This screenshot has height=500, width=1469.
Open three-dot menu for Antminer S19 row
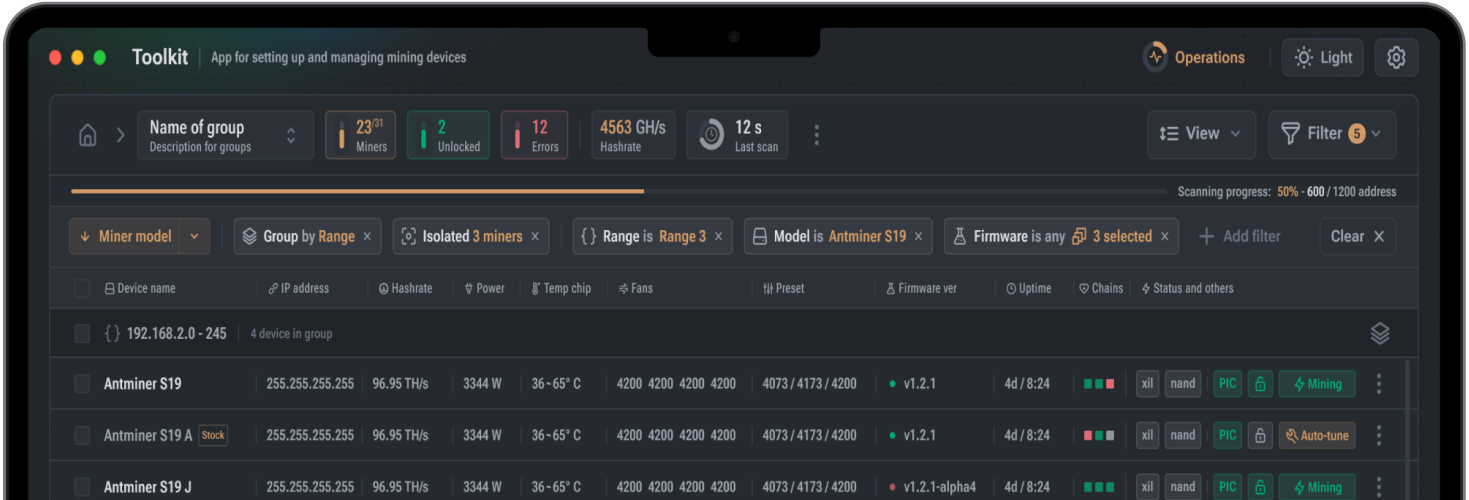pos(1379,384)
